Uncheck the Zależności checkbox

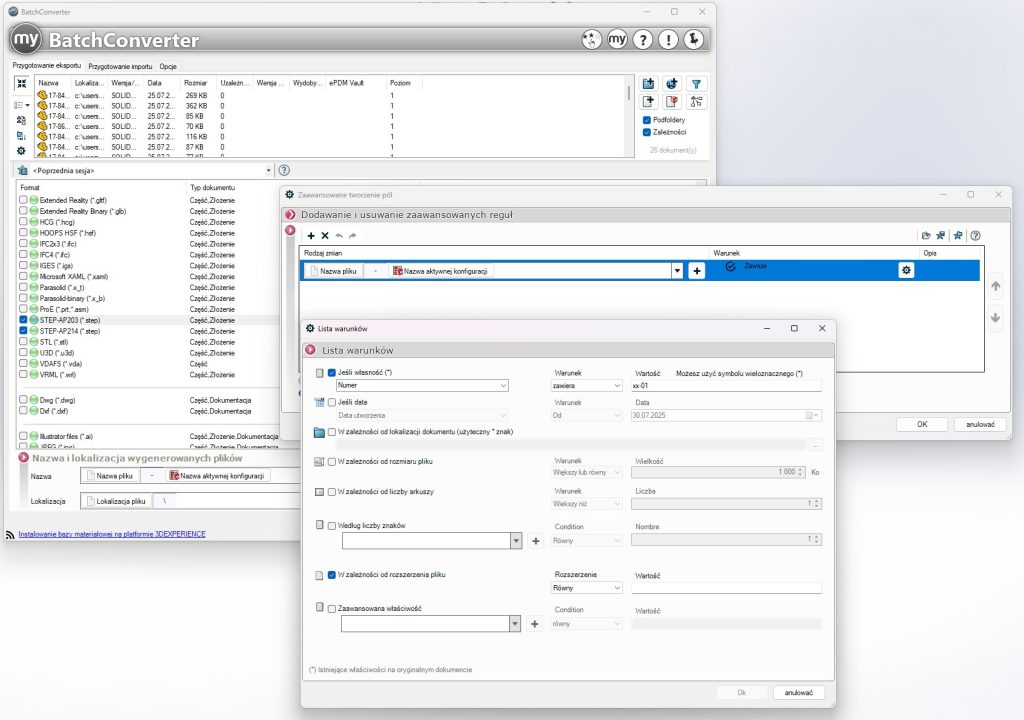[647, 132]
